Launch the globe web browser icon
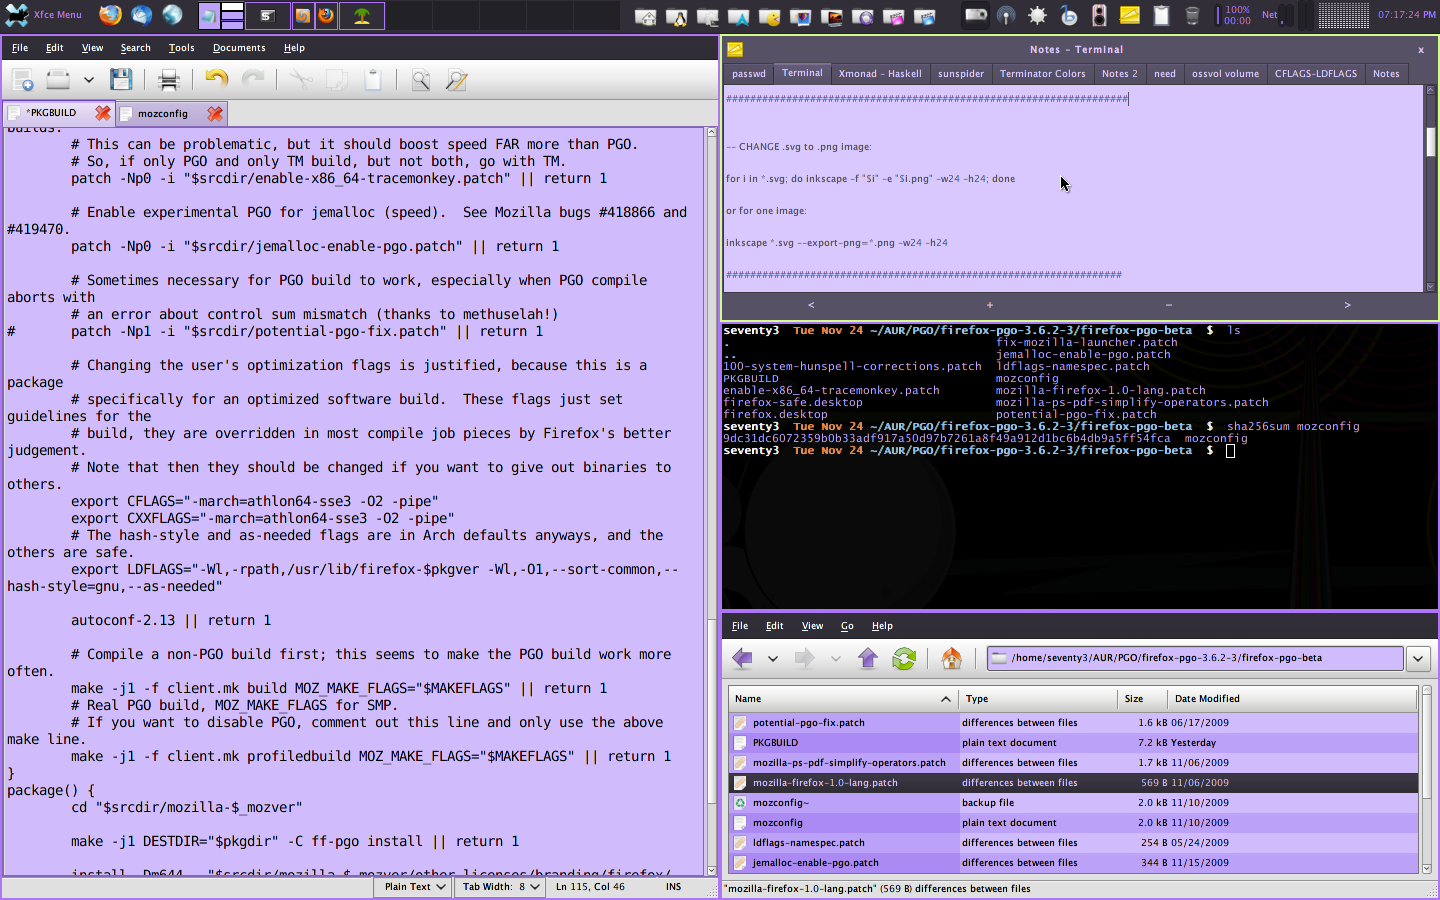 click(173, 15)
